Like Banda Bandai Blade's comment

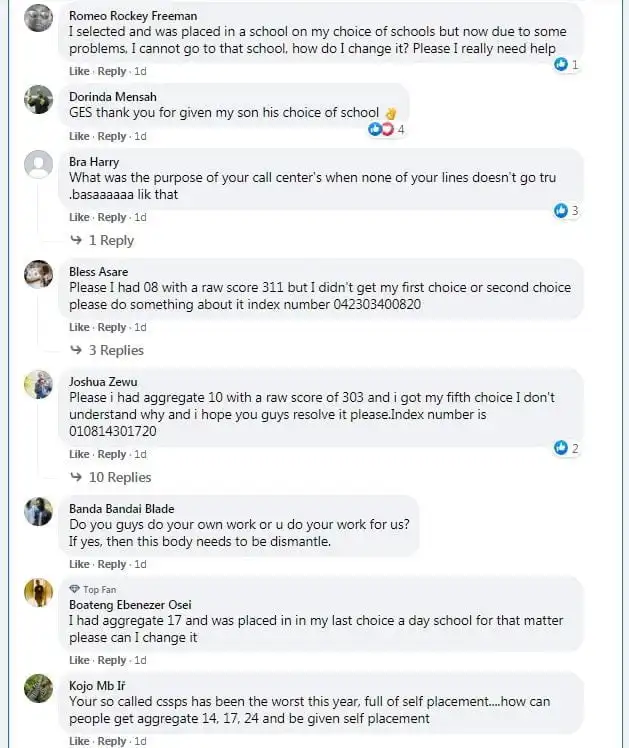[x=79, y=564]
